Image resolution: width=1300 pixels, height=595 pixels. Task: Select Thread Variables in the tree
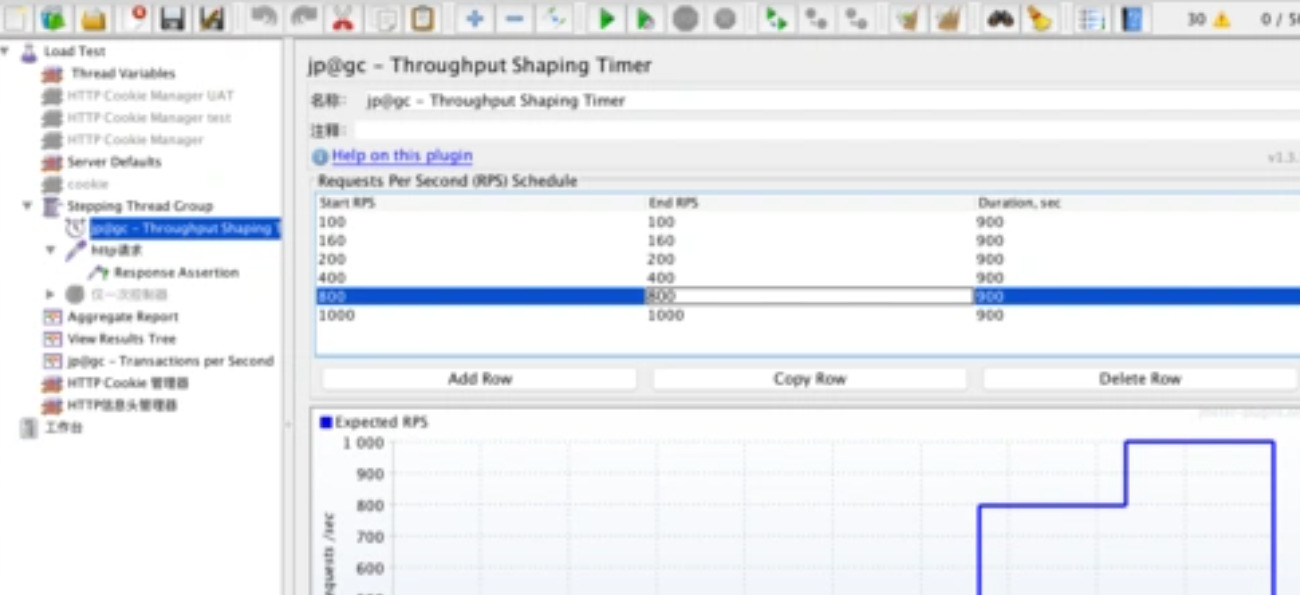[123, 73]
